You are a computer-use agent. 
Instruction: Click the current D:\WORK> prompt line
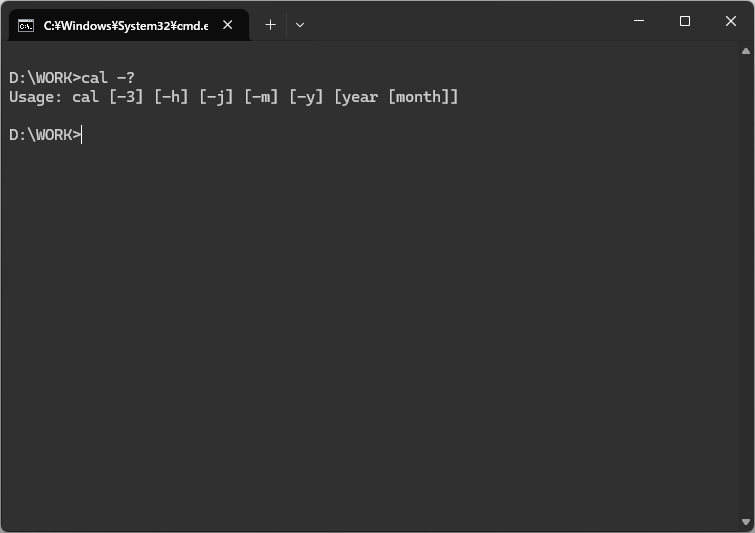[x=46, y=135]
